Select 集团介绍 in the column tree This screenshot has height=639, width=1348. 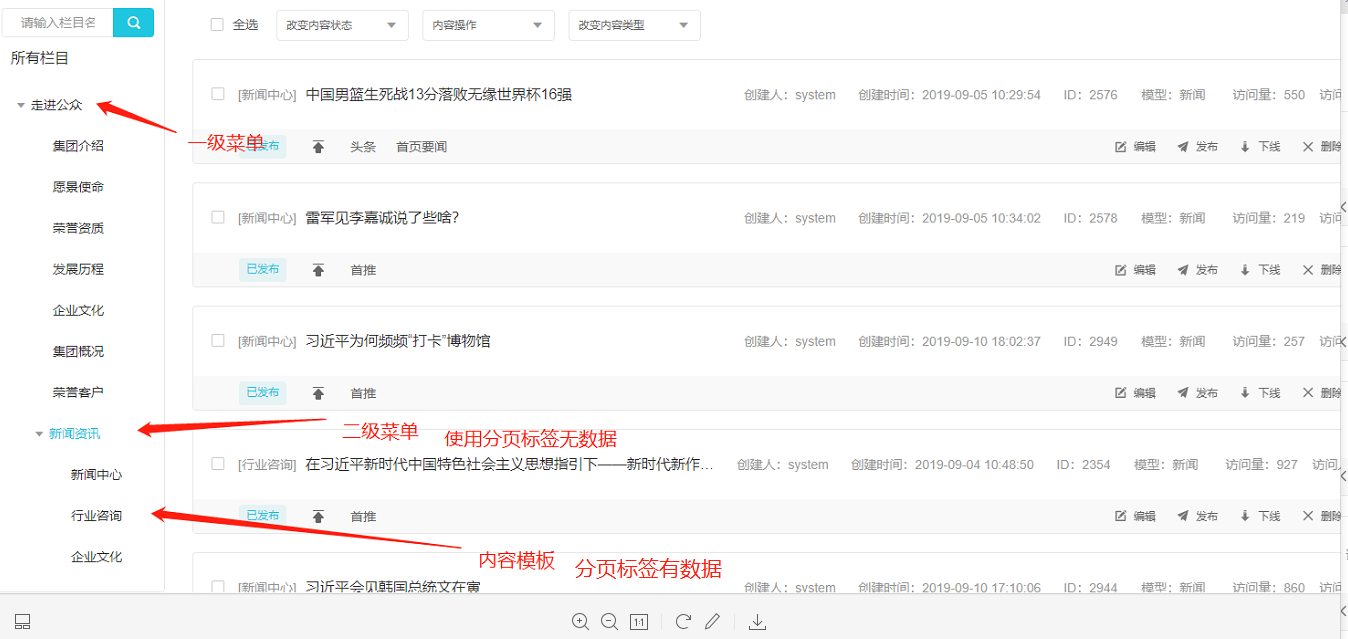click(78, 146)
